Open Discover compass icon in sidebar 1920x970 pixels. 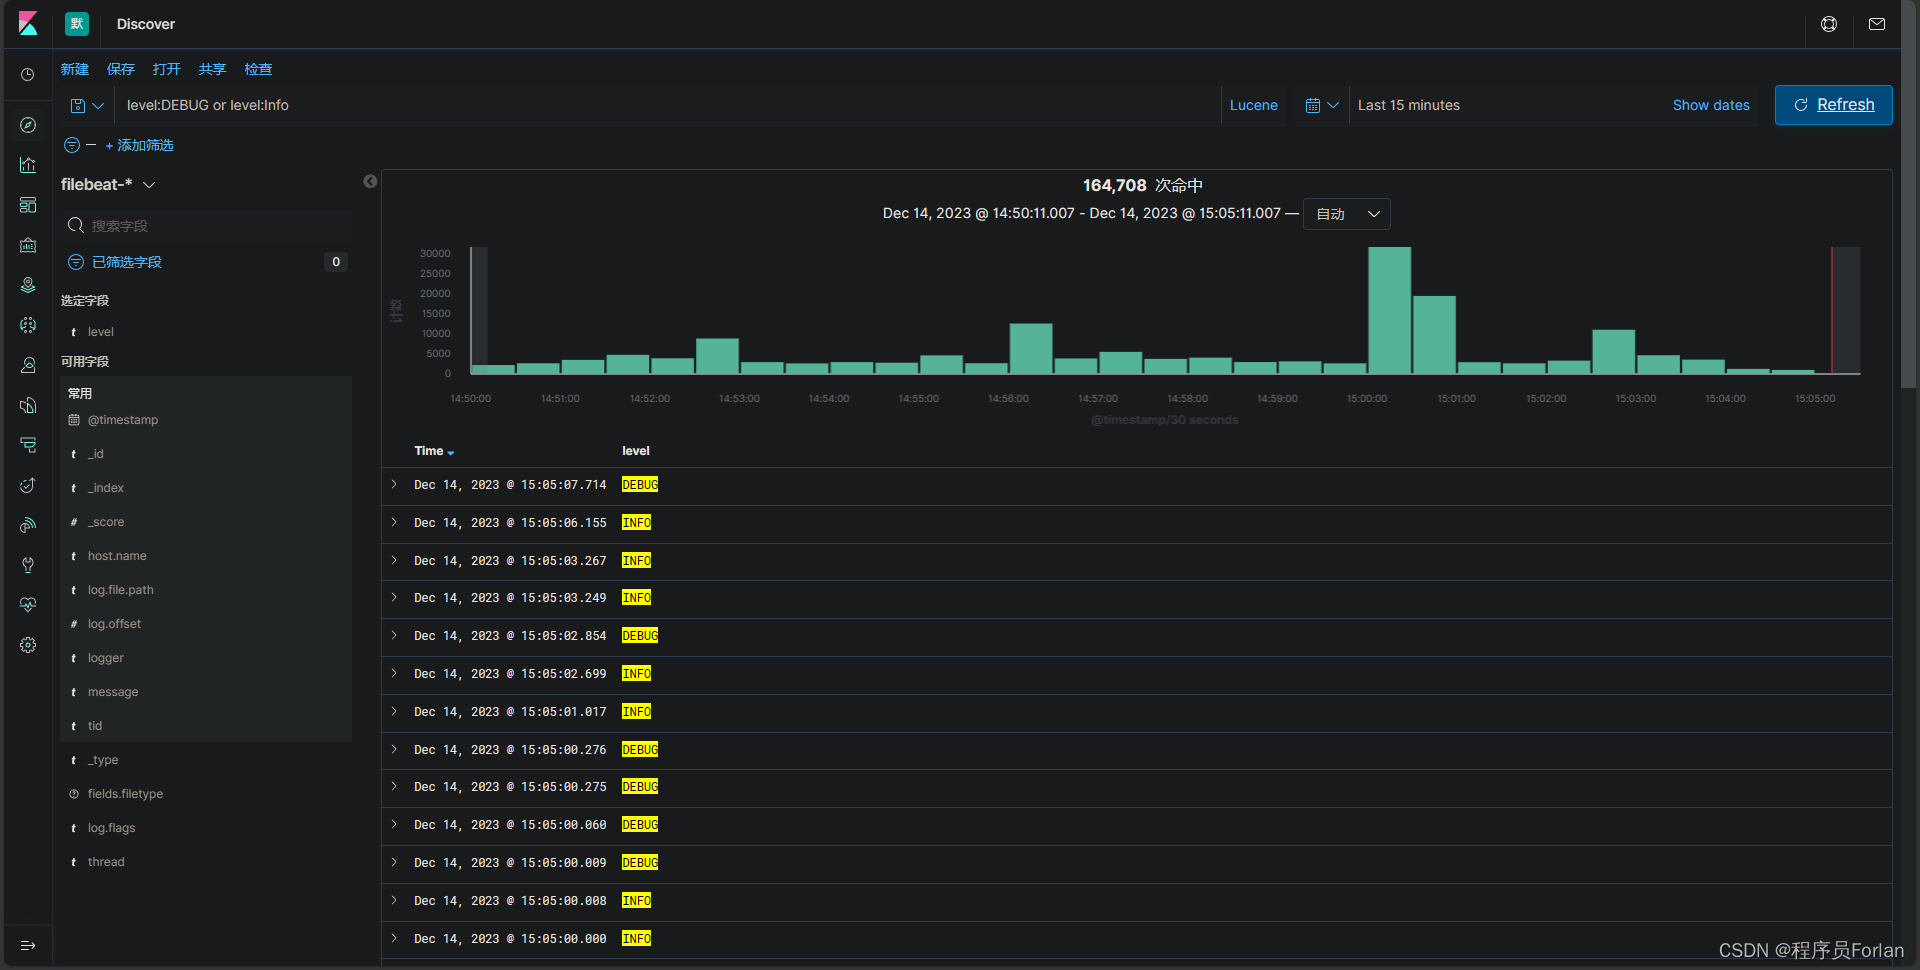(28, 125)
